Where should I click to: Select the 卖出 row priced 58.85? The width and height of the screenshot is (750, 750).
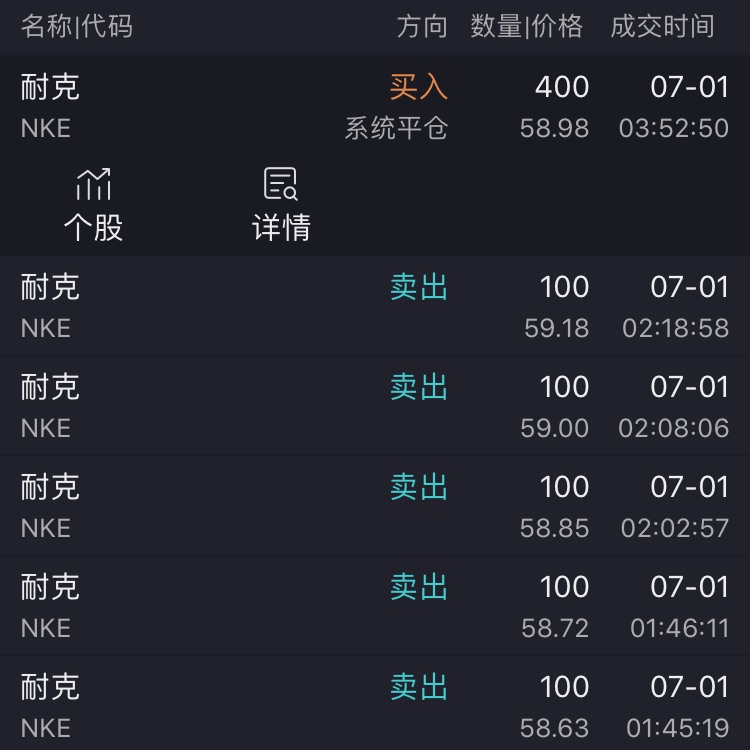[x=375, y=506]
